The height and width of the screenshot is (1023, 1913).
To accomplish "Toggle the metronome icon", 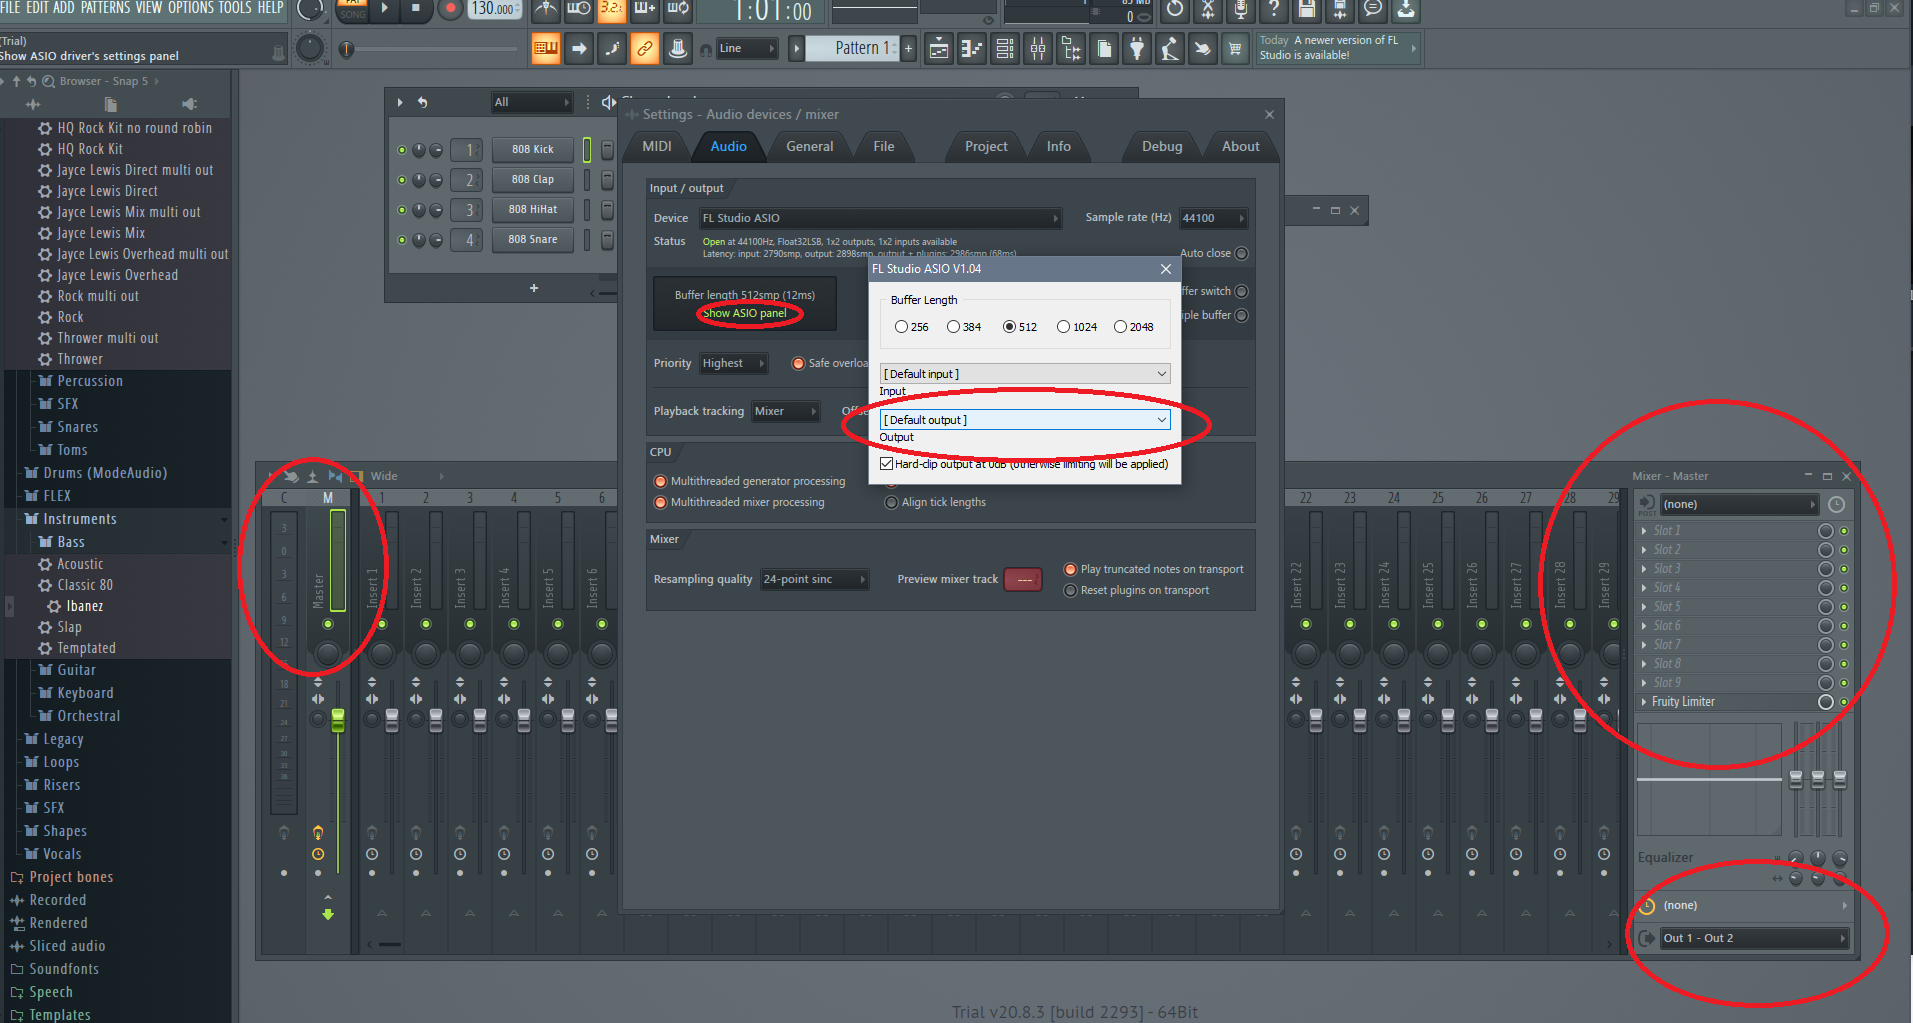I will (546, 10).
